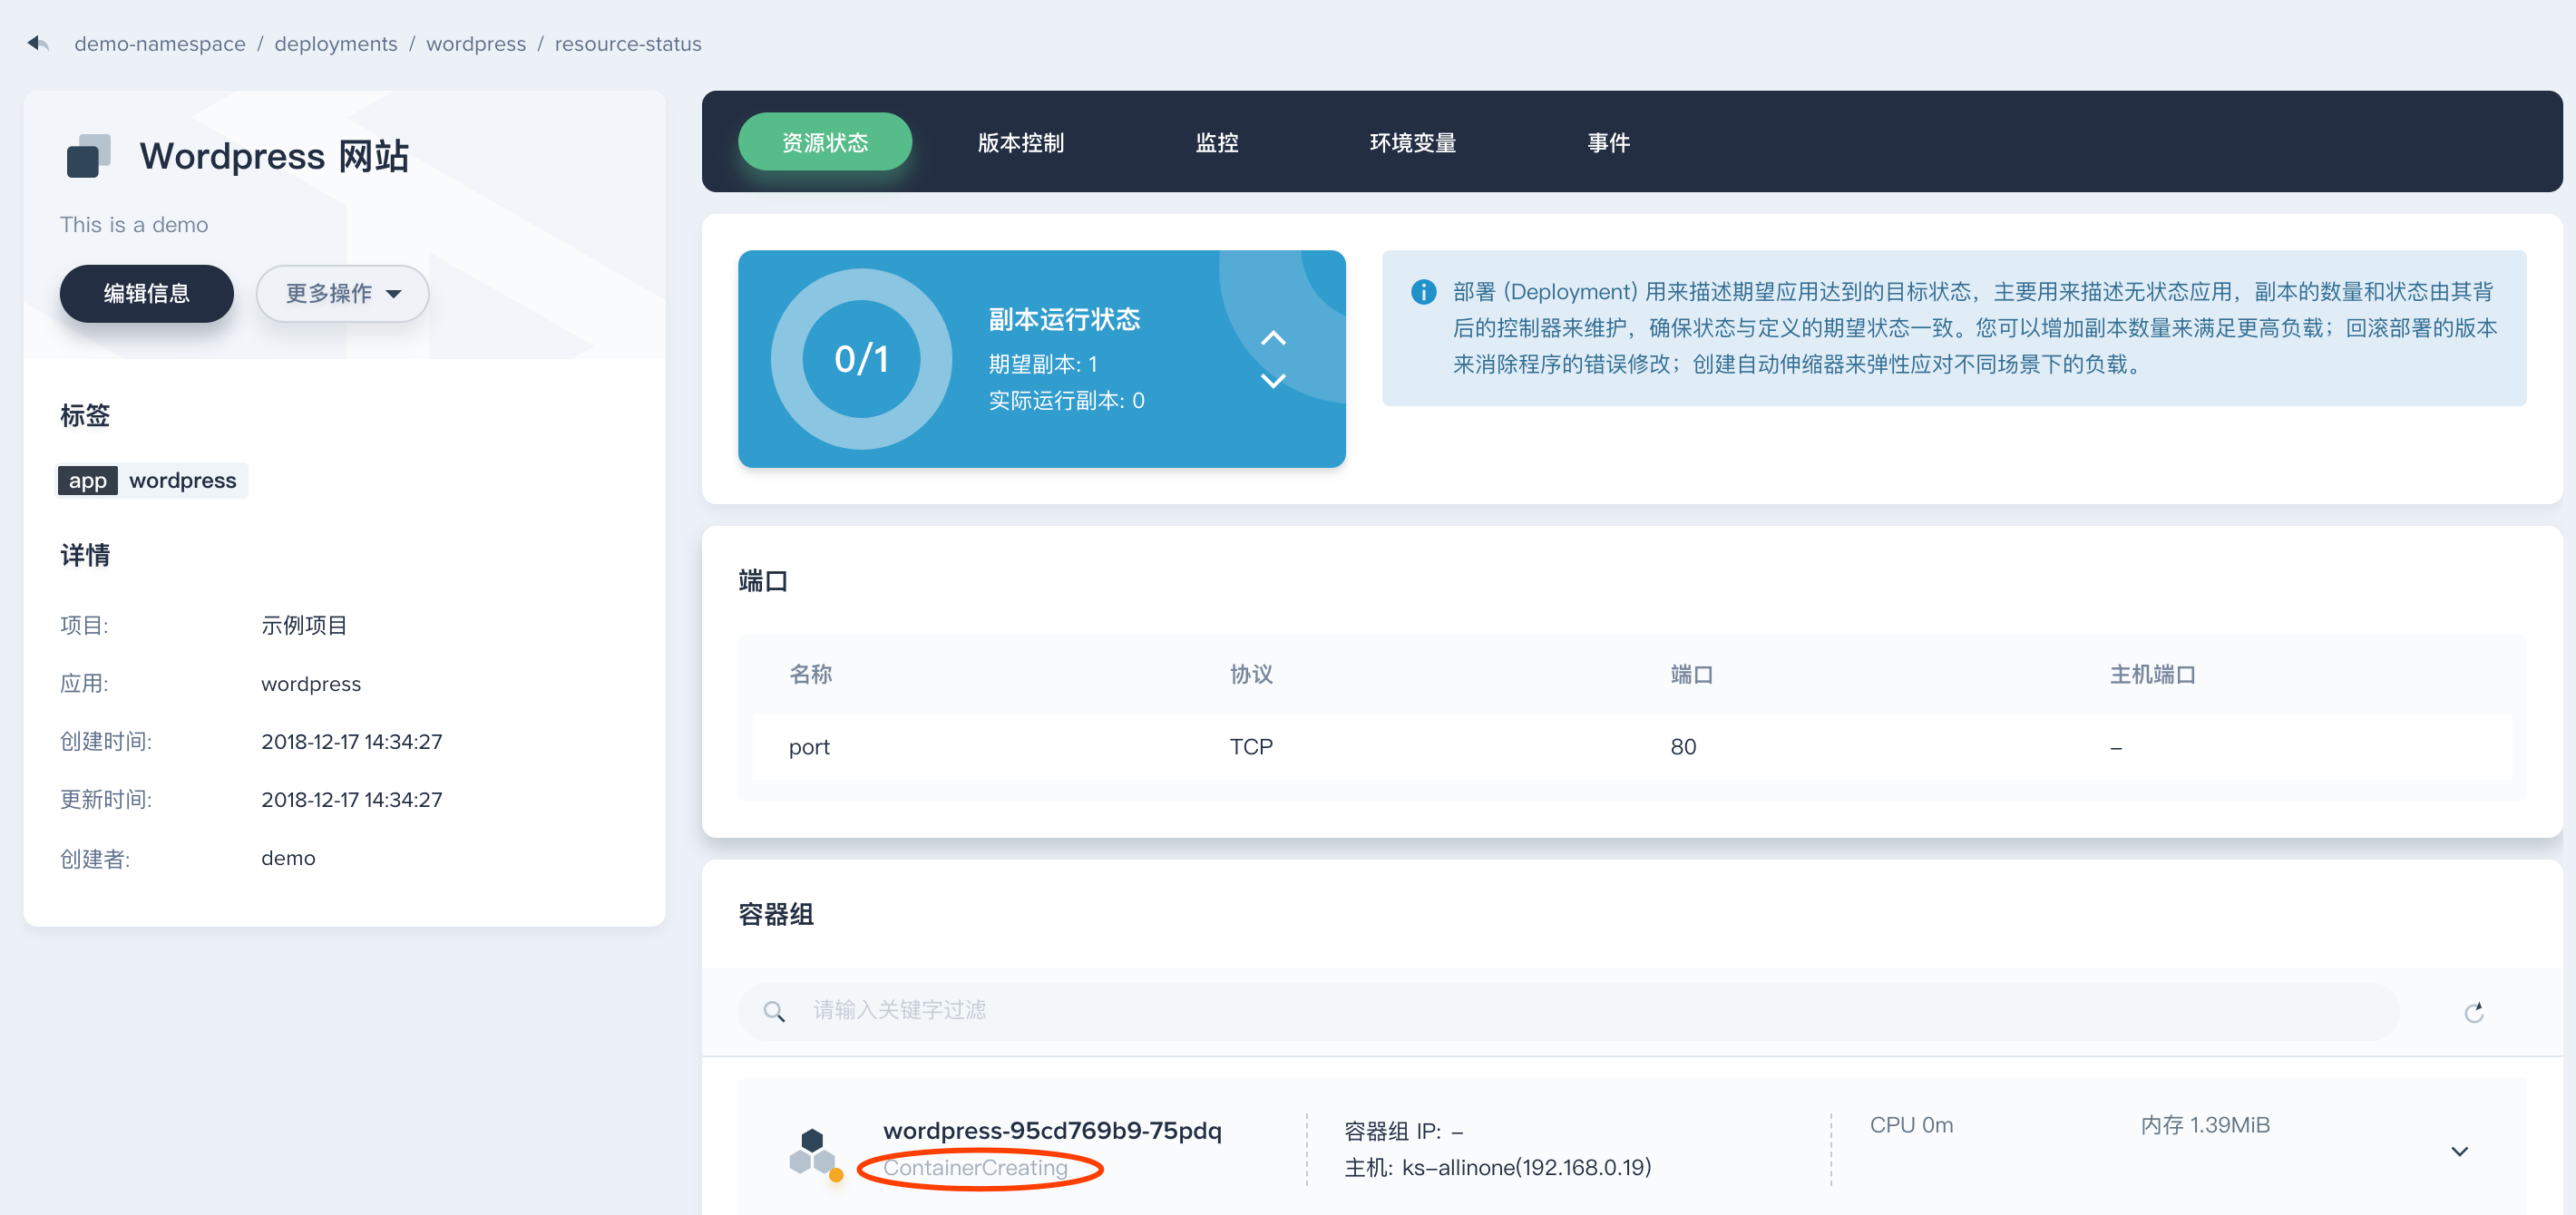Screen dimensions: 2576x1215
Task: Select the 环境变量 tab
Action: pyautogui.click(x=1412, y=142)
